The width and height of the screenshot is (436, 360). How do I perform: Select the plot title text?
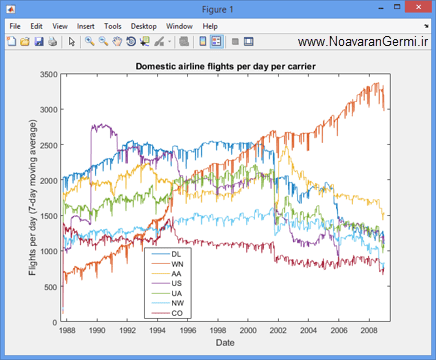(225, 66)
